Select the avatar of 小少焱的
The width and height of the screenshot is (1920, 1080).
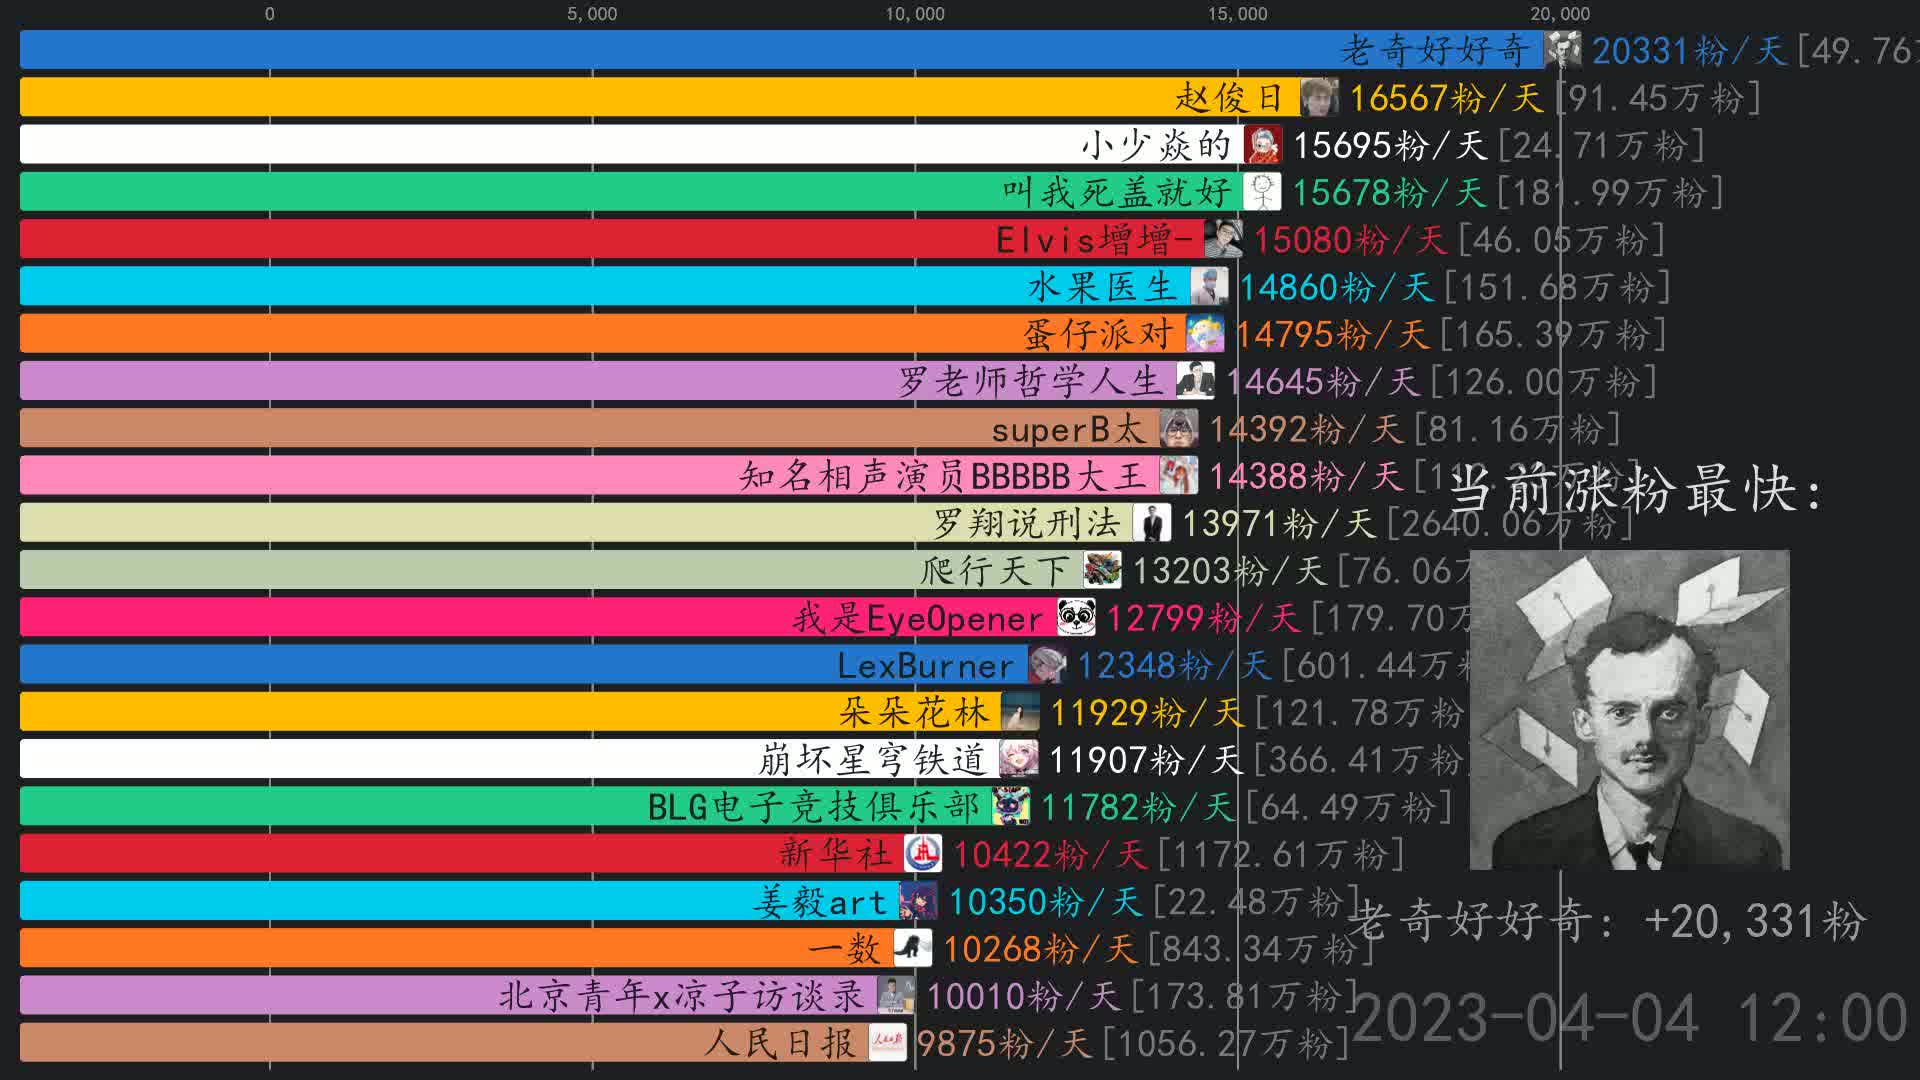[x=1263, y=145]
